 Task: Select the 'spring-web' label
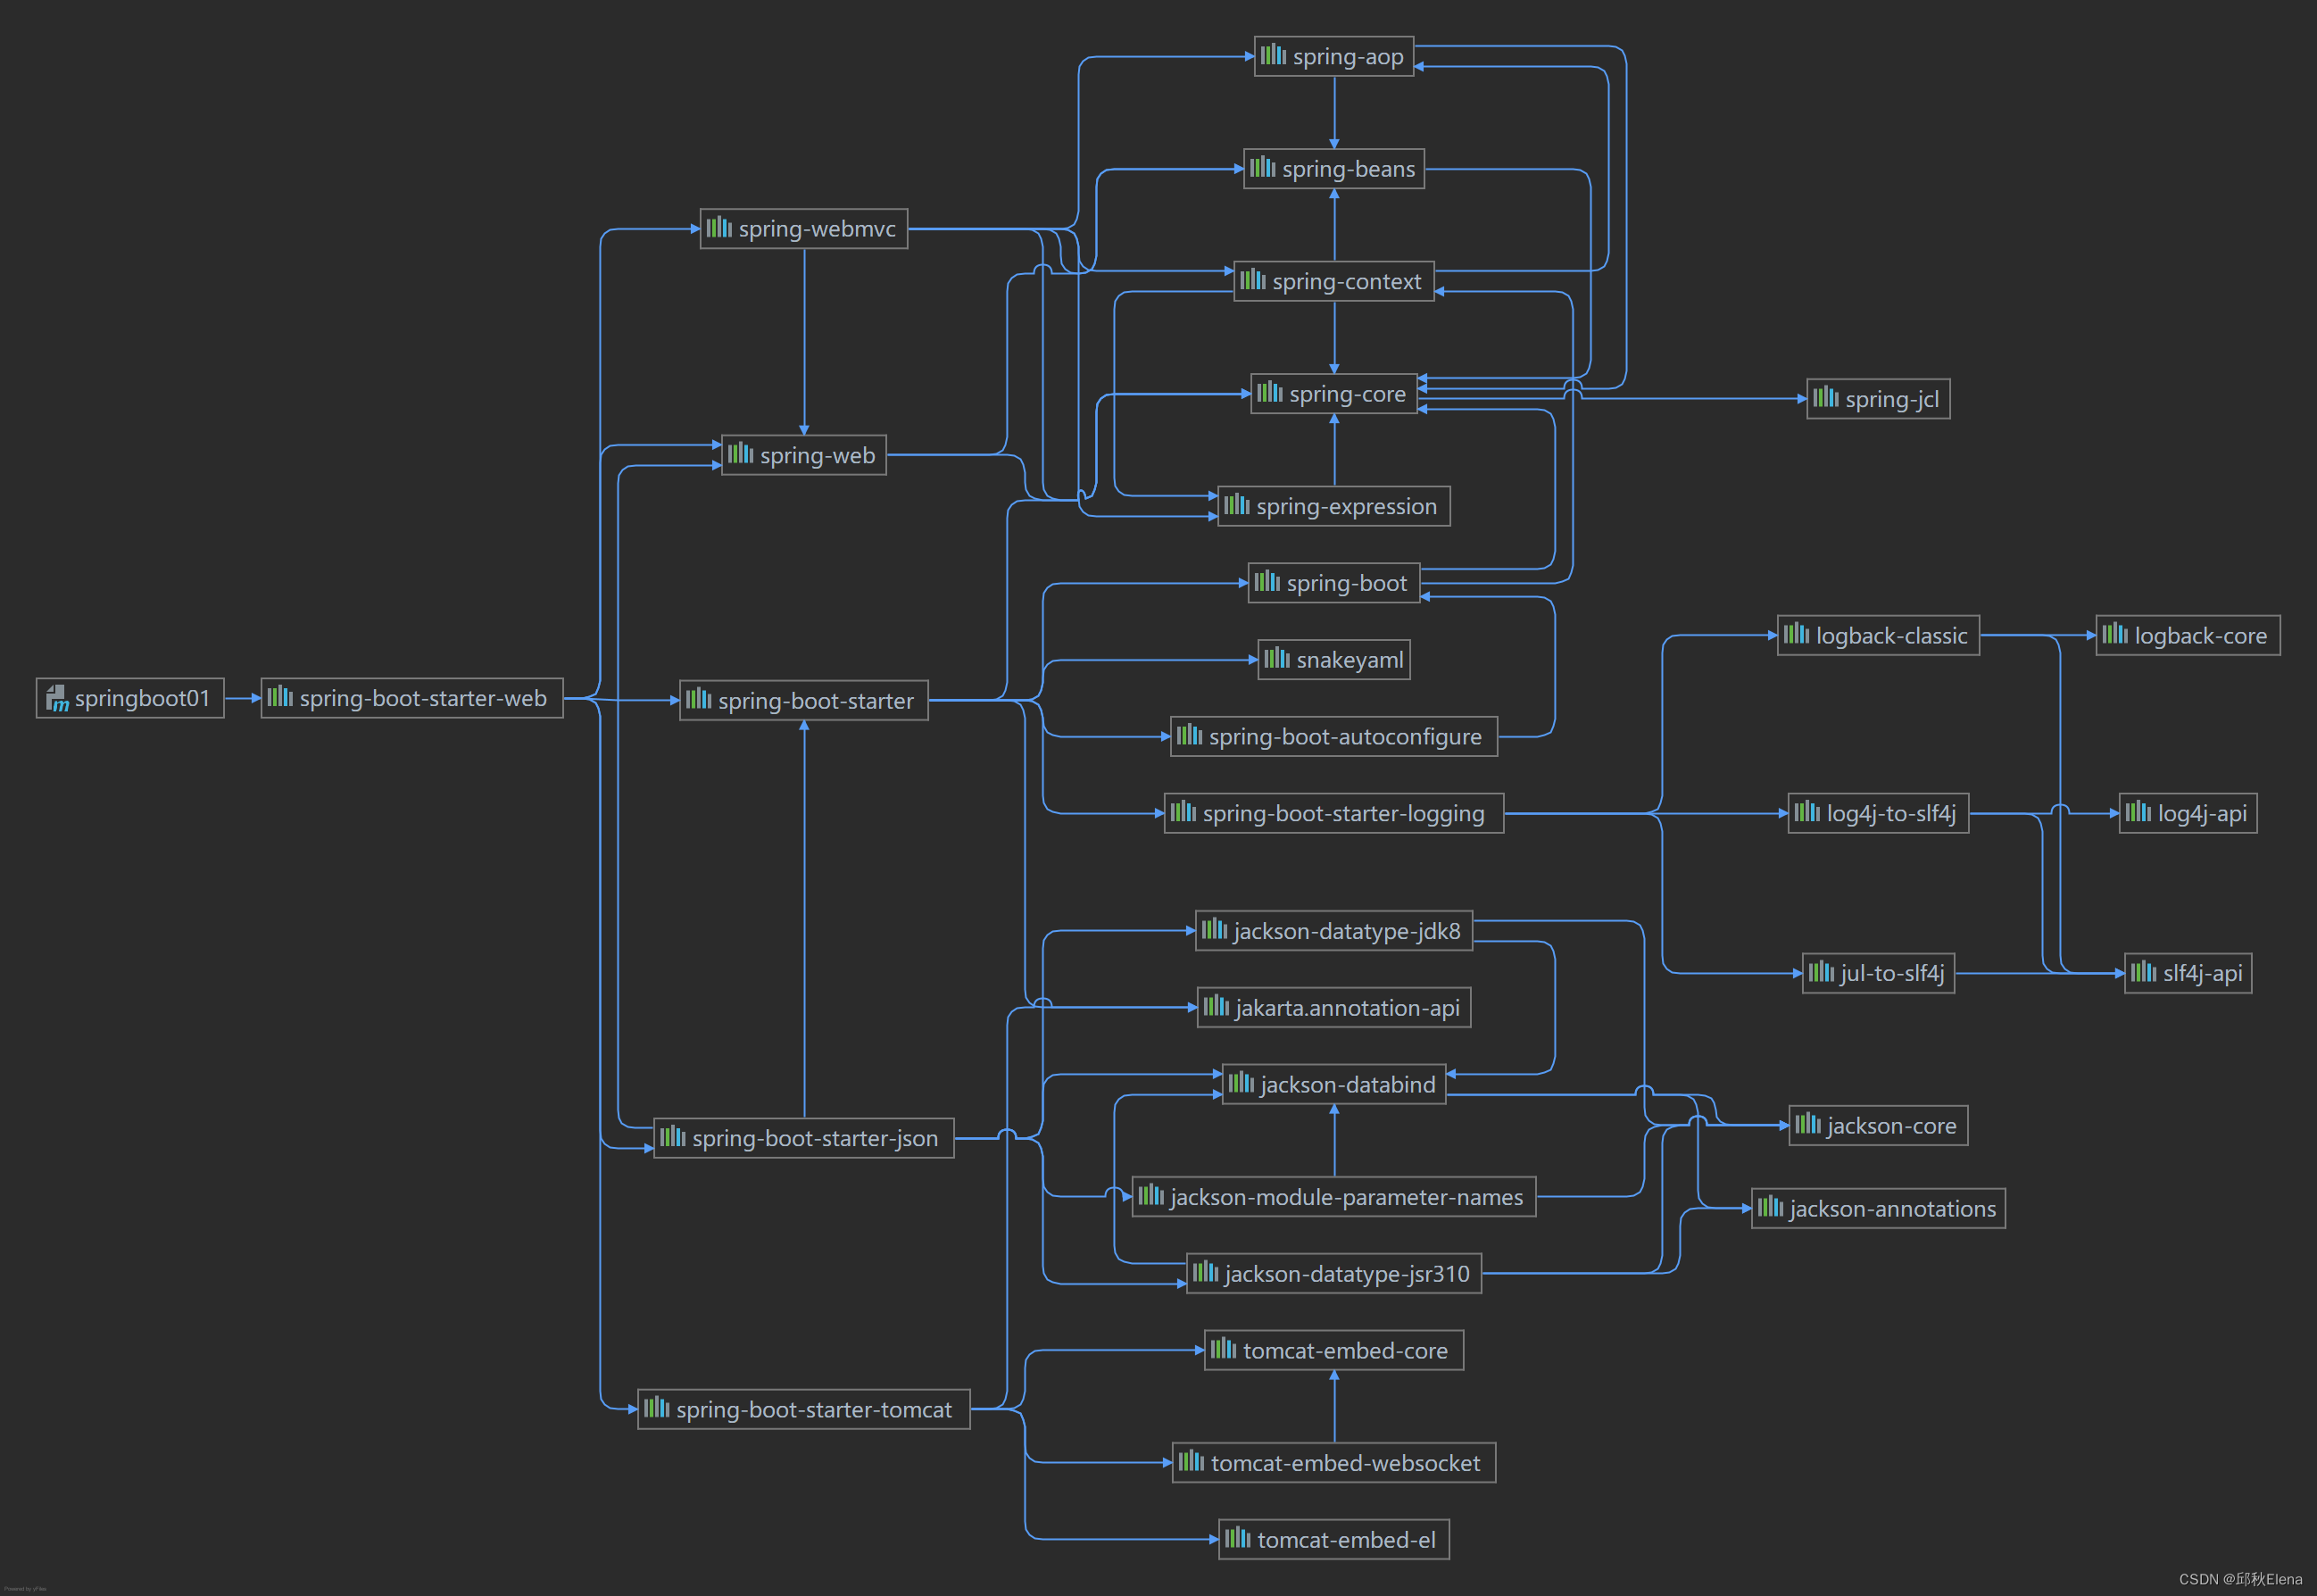(817, 456)
